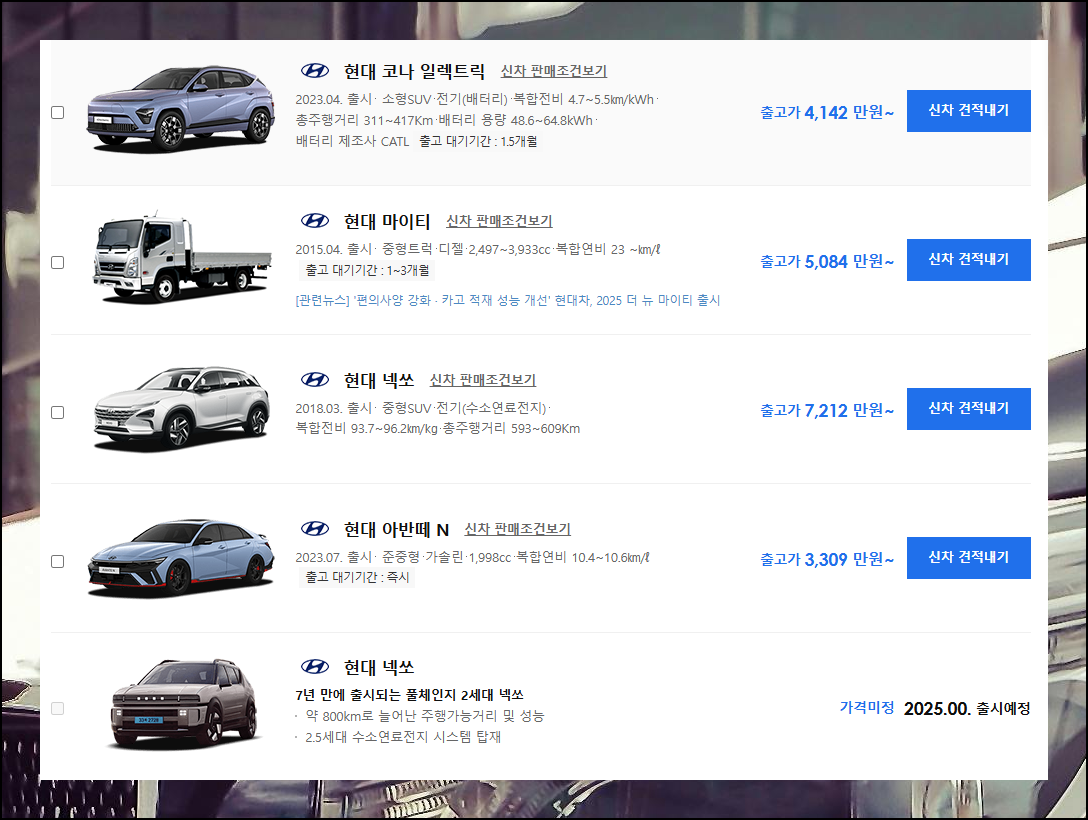Open the 현대 아반떼 N title
This screenshot has height=820, width=1088.
(x=396, y=529)
